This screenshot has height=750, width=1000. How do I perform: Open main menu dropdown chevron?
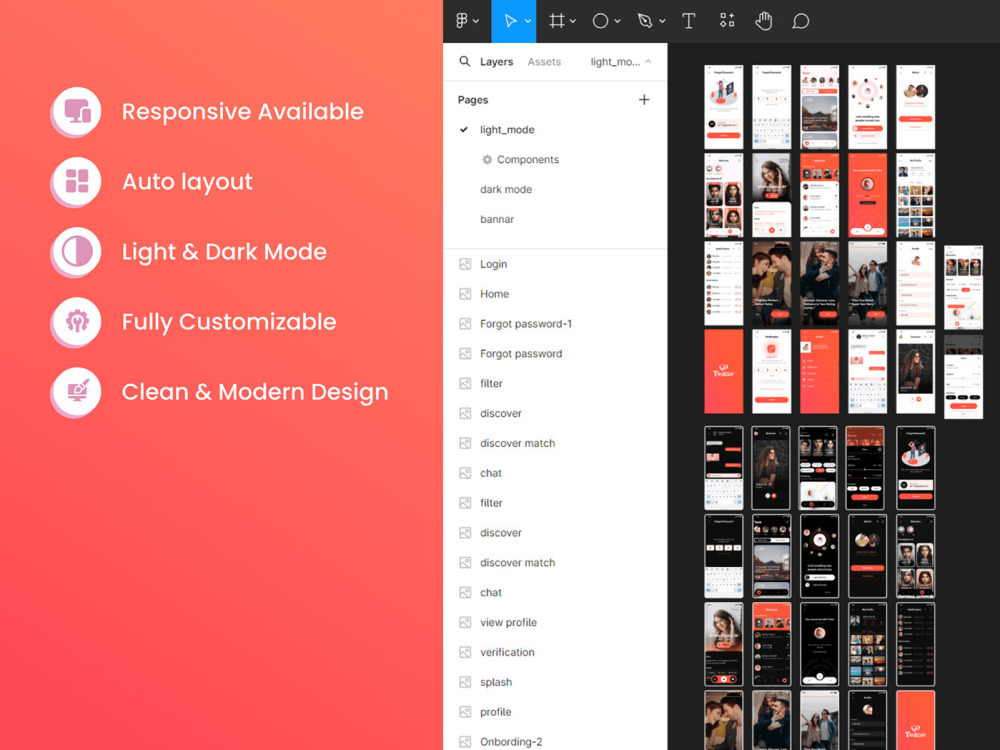coord(476,21)
